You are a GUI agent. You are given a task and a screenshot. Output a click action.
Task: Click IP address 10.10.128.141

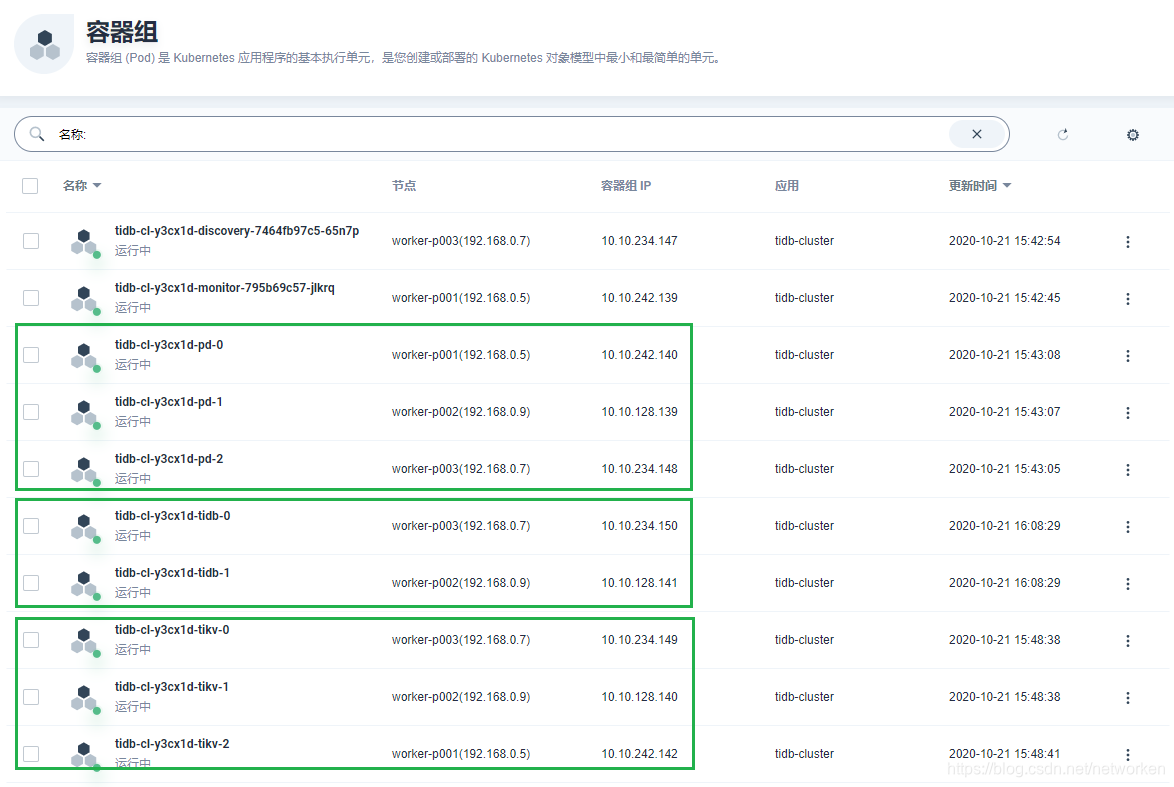639,583
